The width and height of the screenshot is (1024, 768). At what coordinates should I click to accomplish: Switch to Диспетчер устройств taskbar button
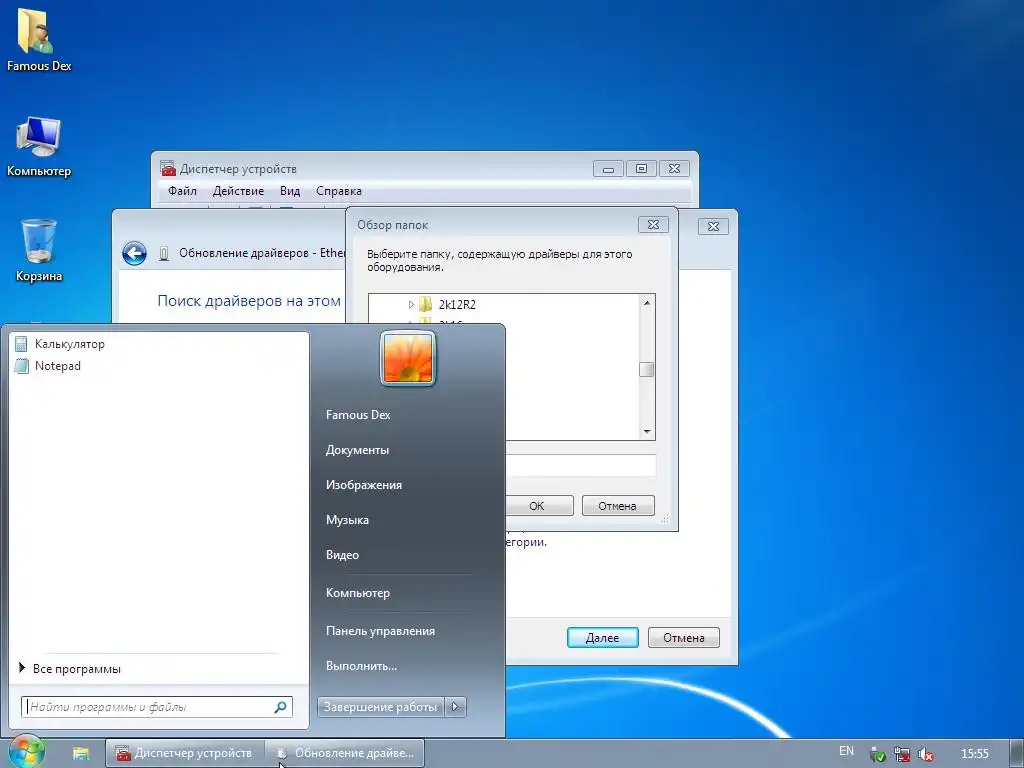(185, 753)
